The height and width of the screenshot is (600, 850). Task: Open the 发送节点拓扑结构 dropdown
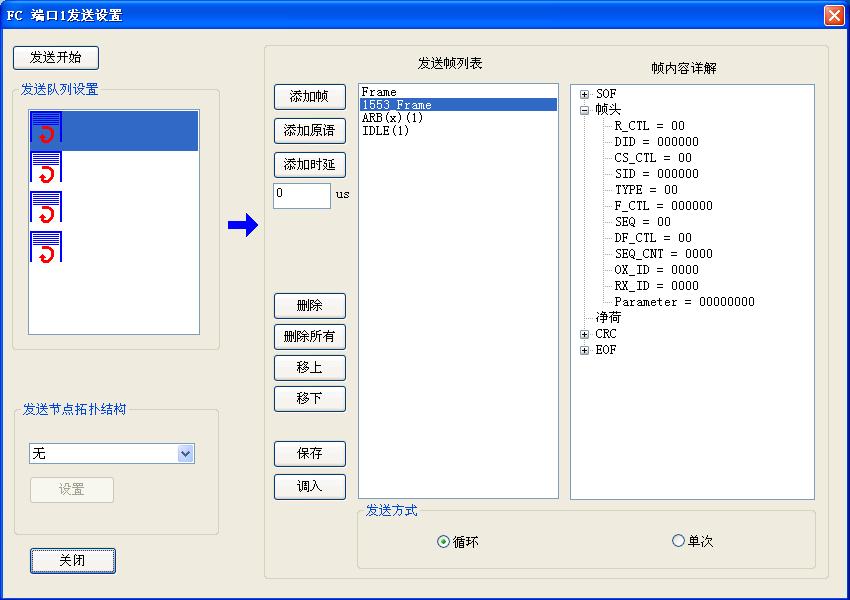pos(185,454)
